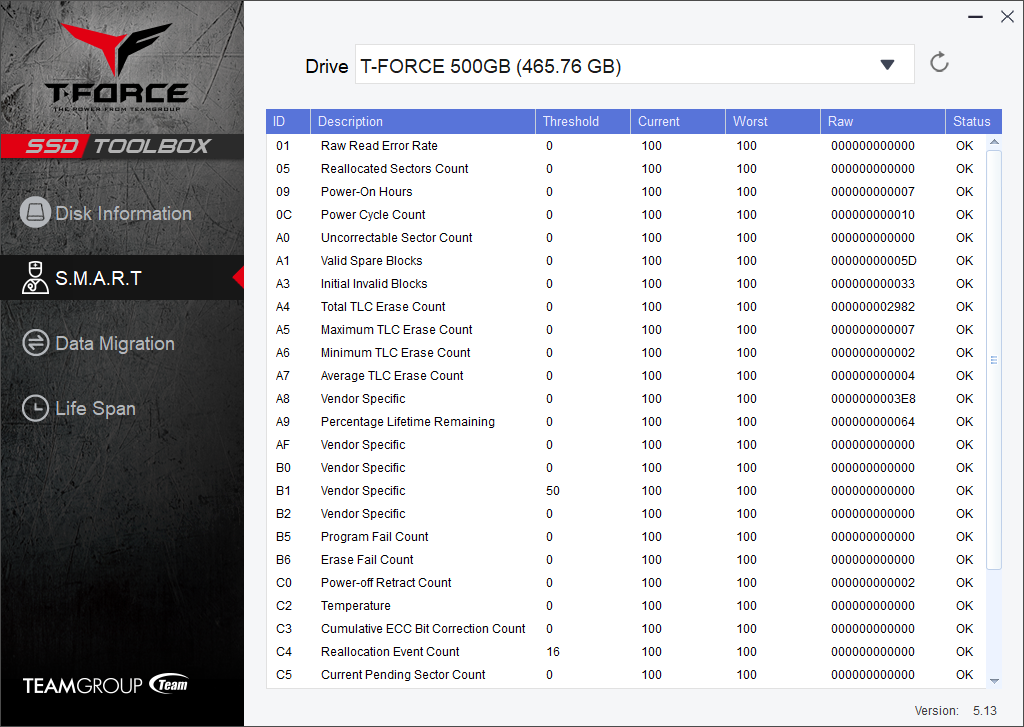Click the scrollbar down arrow
This screenshot has width=1024, height=727.
tap(994, 681)
